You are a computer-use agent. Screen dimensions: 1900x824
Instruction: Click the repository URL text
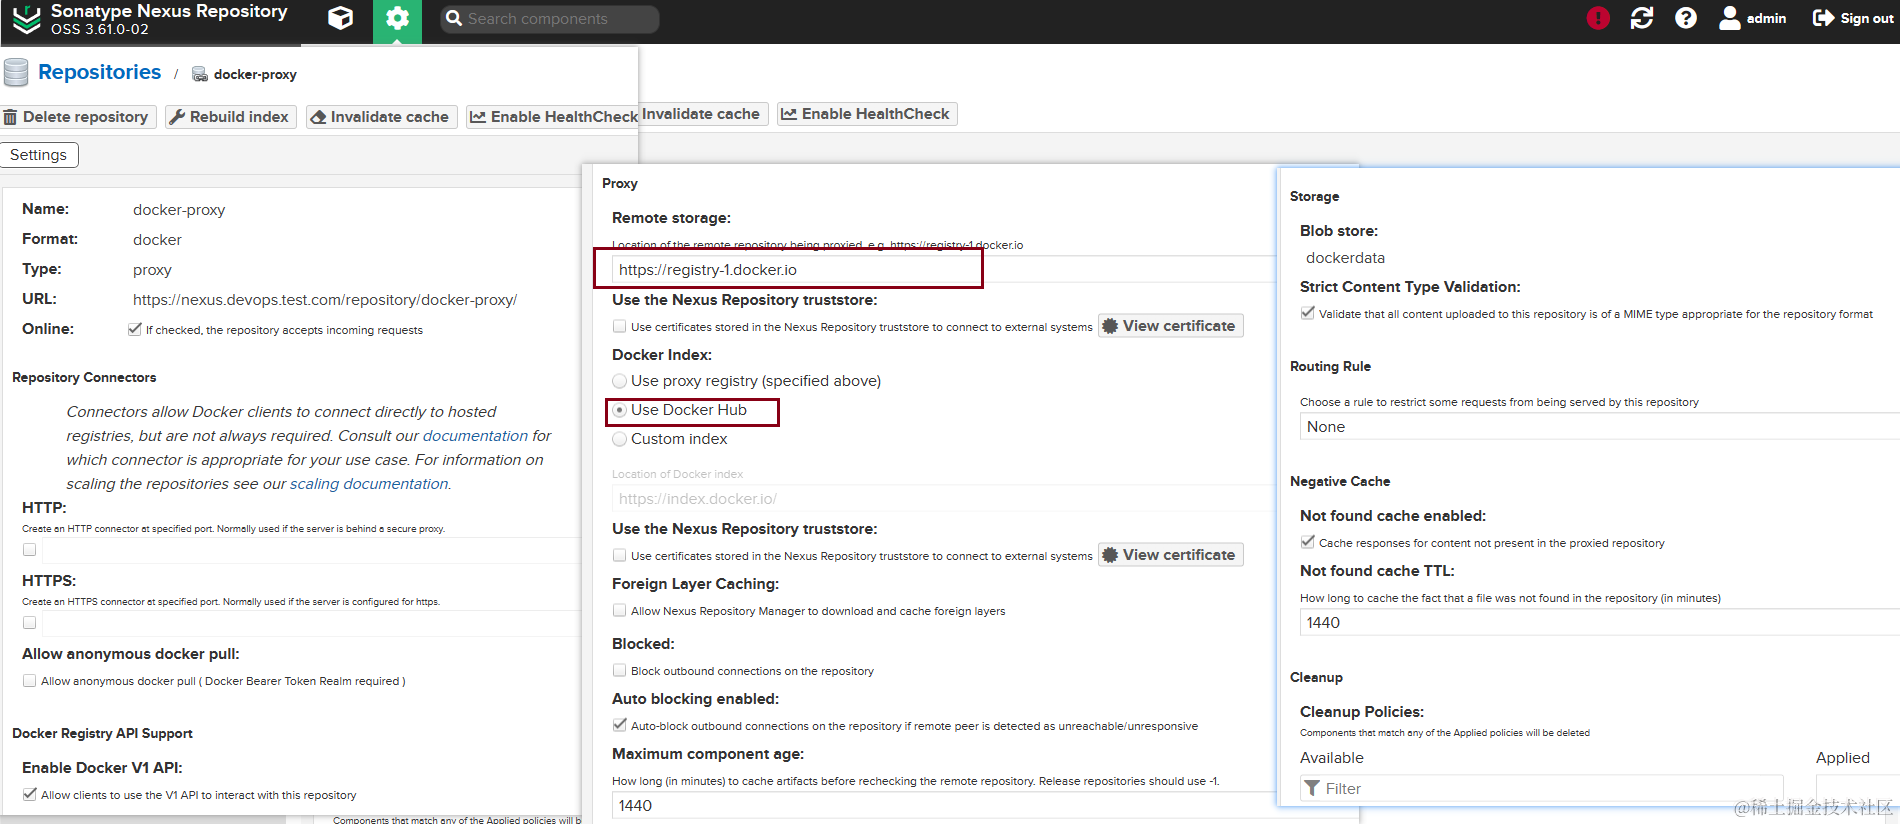pos(325,300)
